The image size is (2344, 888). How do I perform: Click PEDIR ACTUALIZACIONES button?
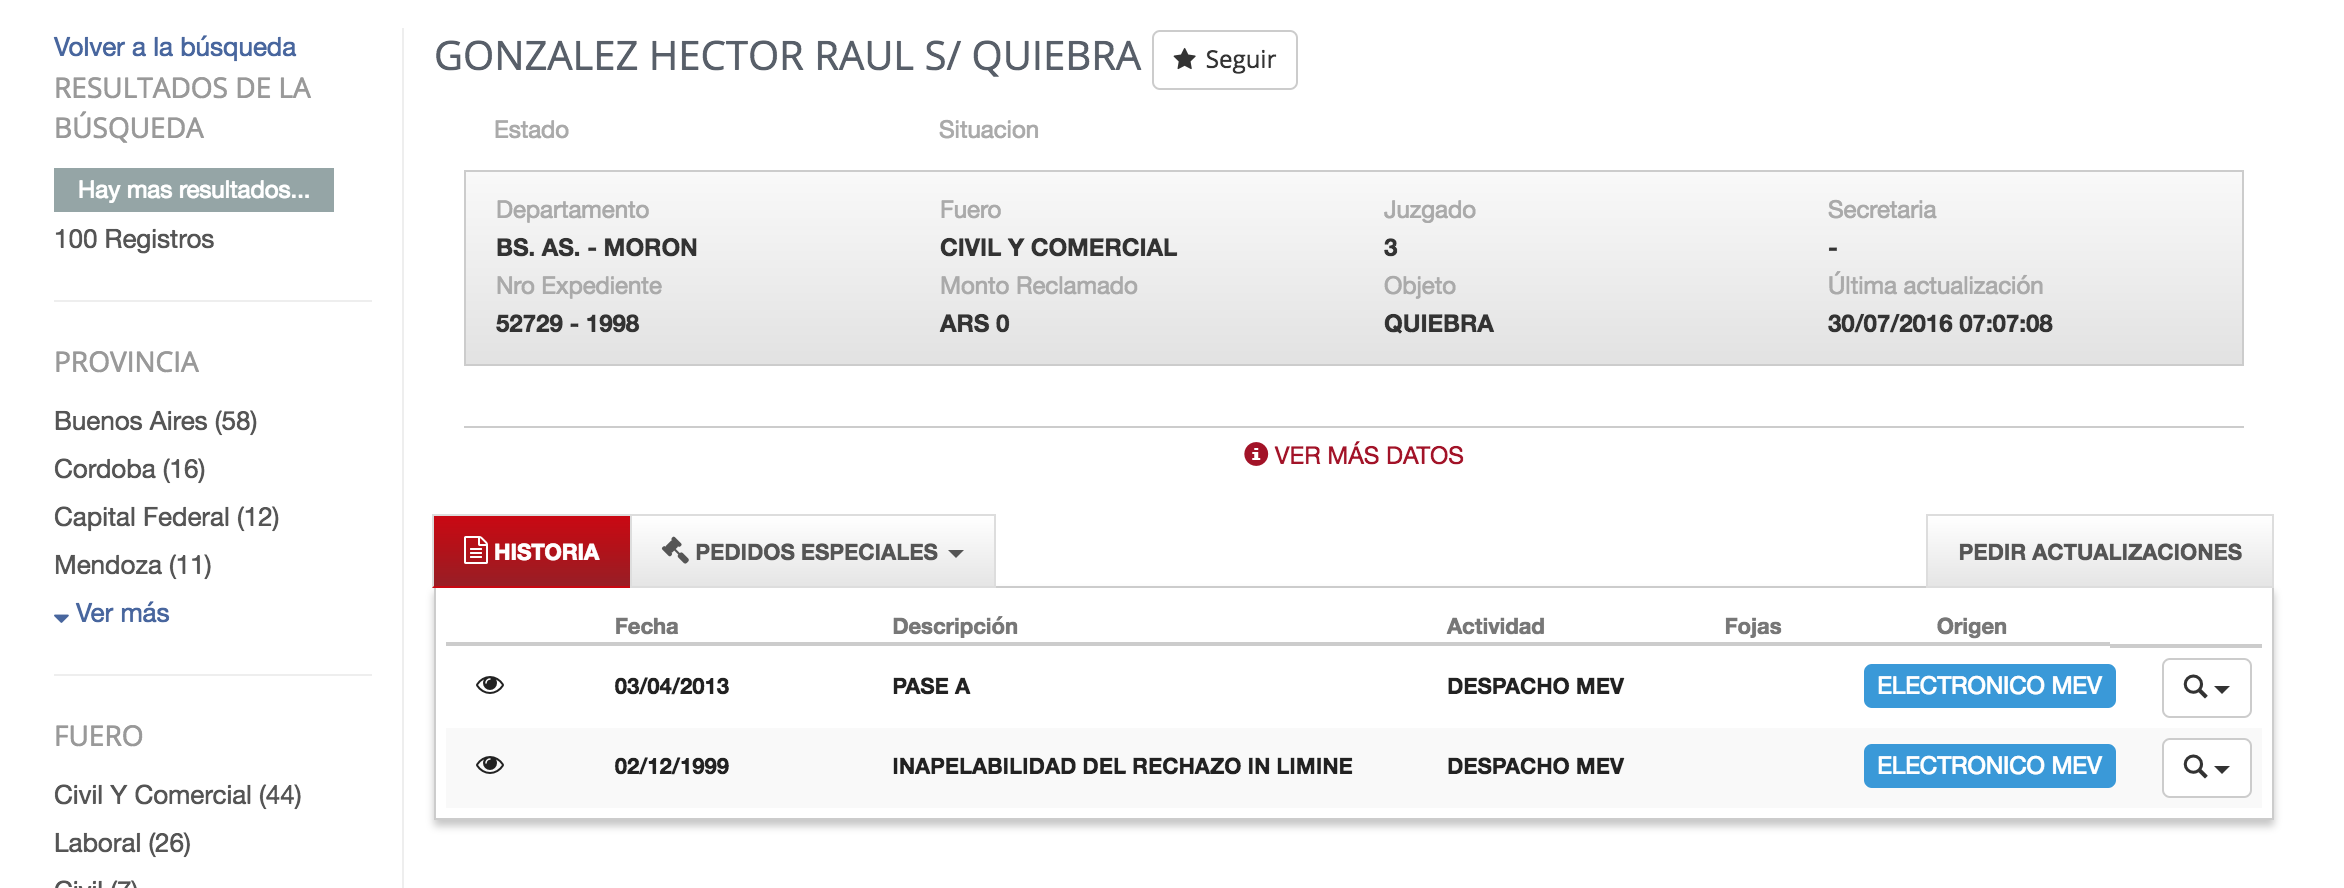[2099, 551]
